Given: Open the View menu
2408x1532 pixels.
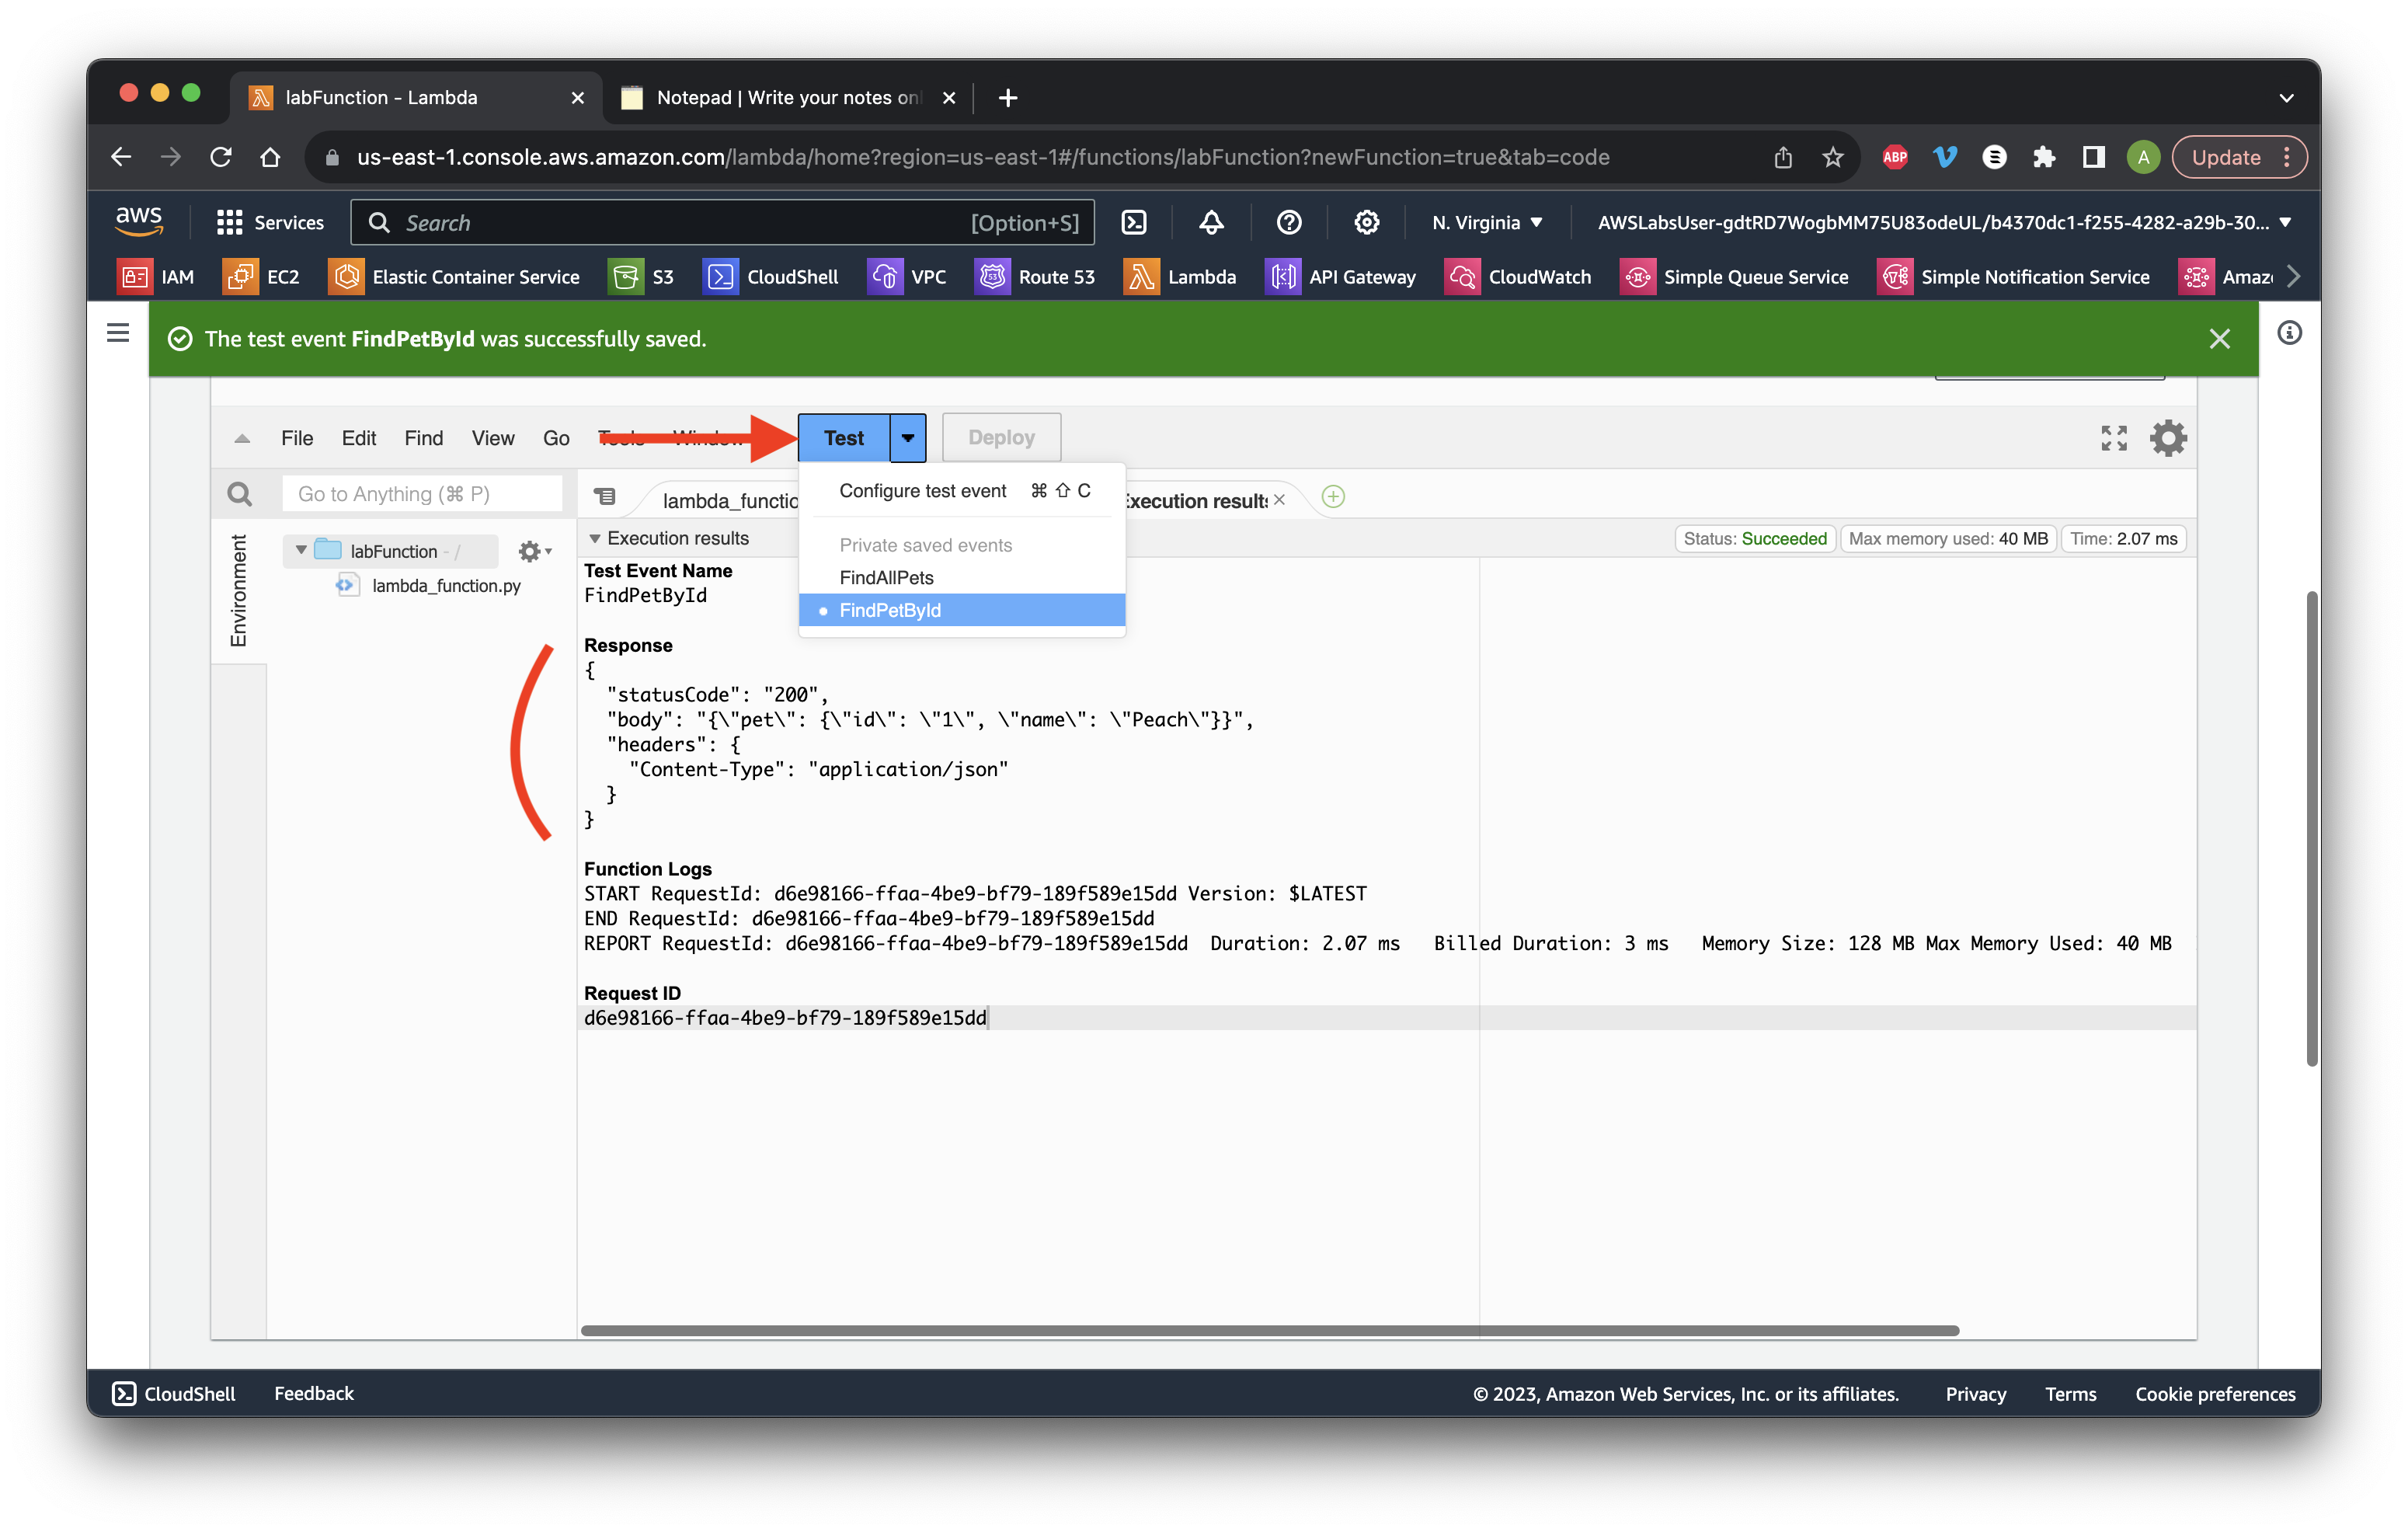Looking at the screenshot, I should 492,438.
